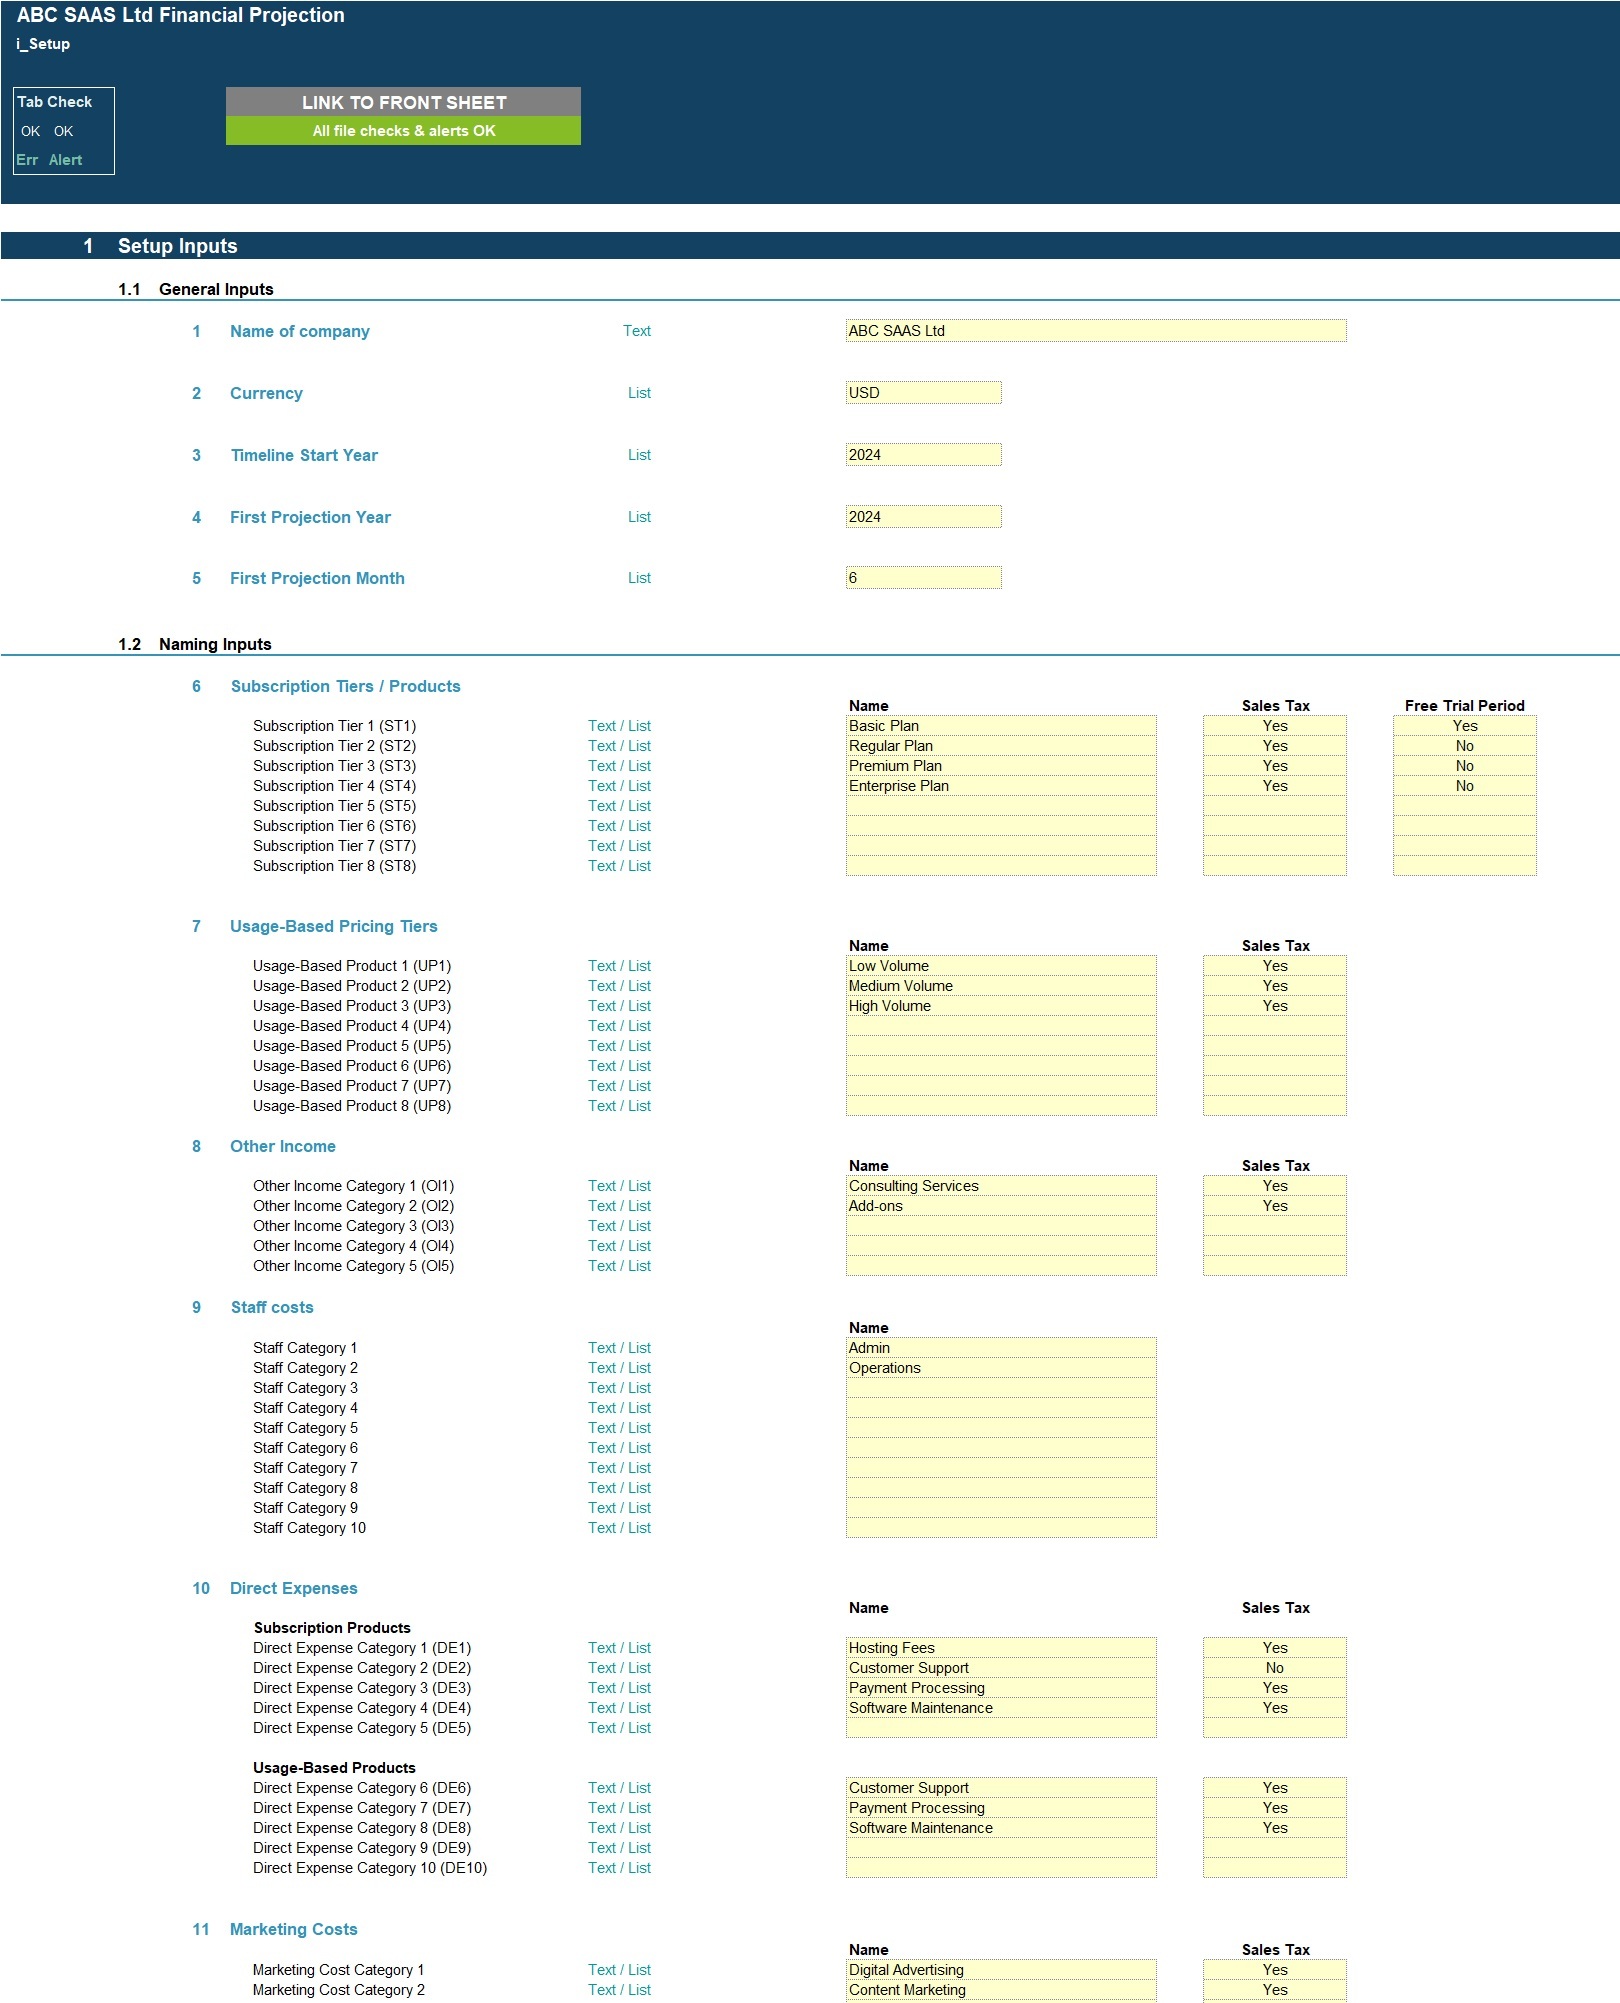
Task: Click the 'Marketing Cost Category 1' label
Action: (338, 1970)
